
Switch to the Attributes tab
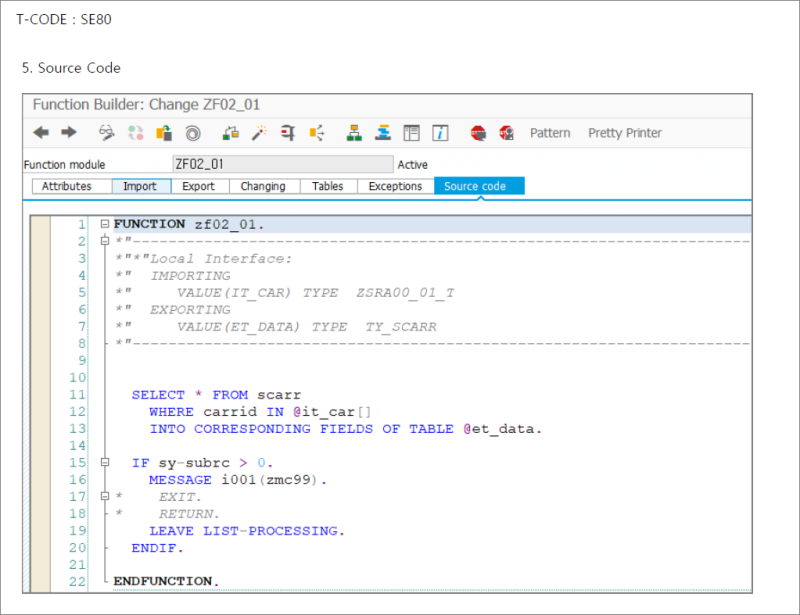pos(70,186)
